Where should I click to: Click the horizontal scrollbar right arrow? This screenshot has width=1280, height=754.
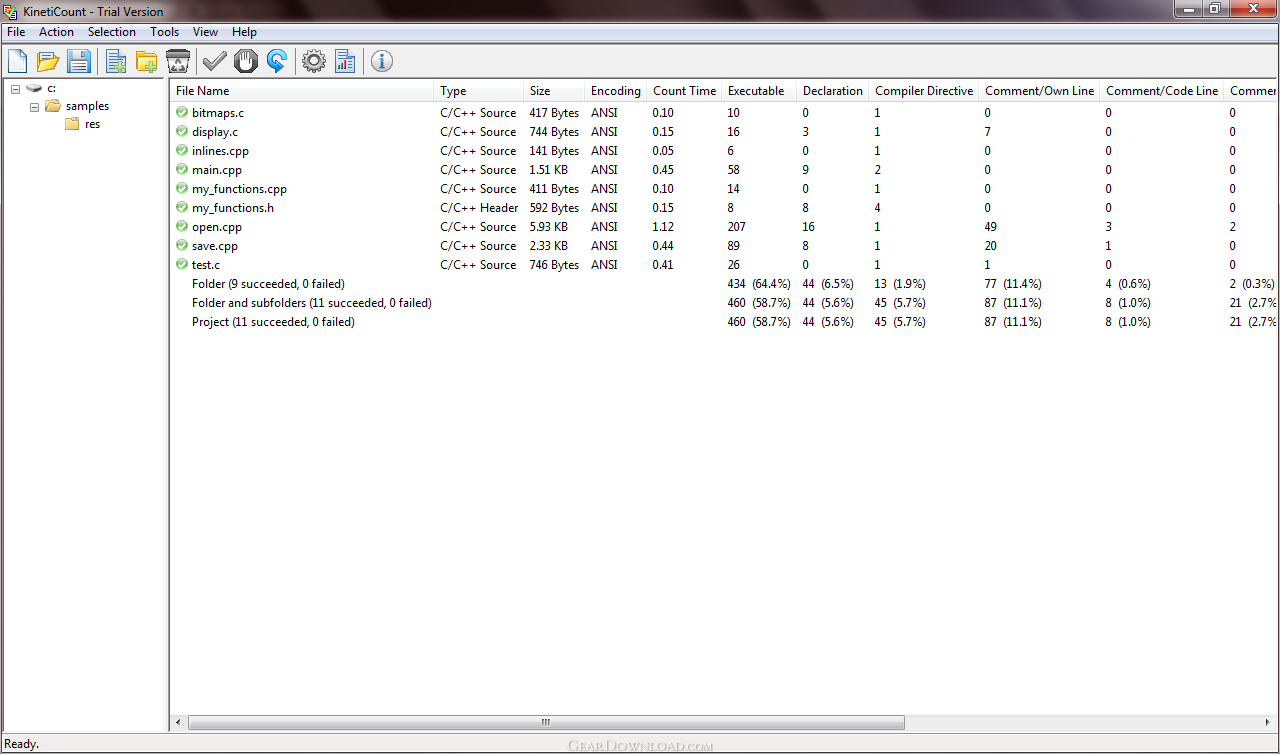tap(1271, 722)
